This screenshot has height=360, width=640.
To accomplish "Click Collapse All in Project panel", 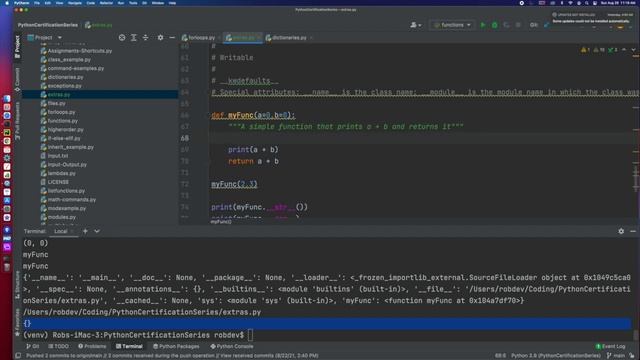I will coord(145,38).
